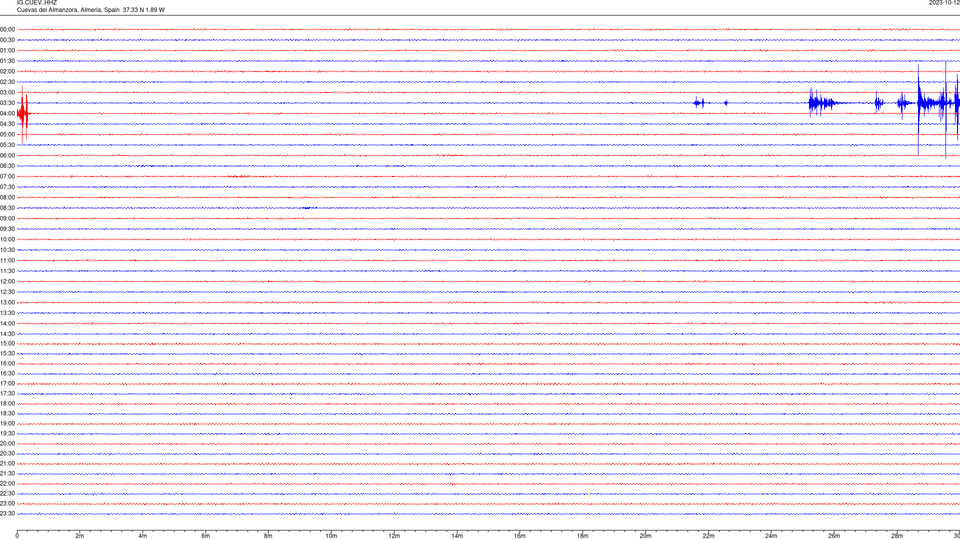This screenshot has height=540, width=960.
Task: Click the 10:00 time label
Action: tap(7, 239)
